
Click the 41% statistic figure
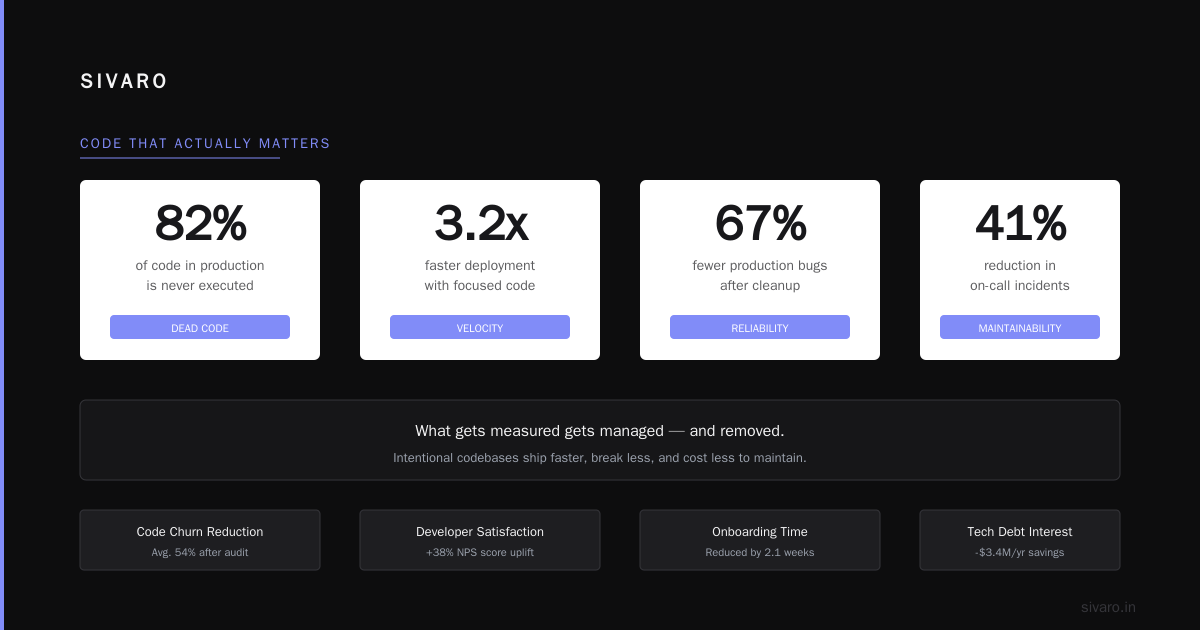coord(1020,223)
